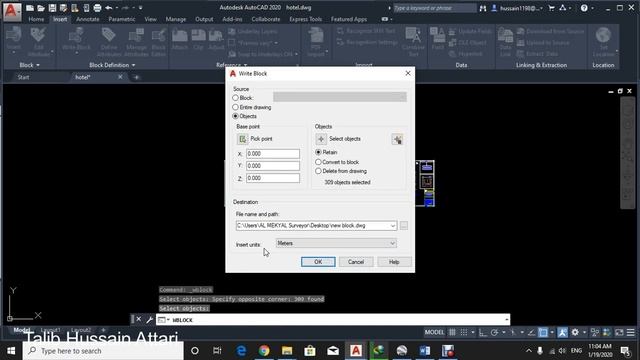The height and width of the screenshot is (360, 640).
Task: Choose Delete from drawing option
Action: [318, 171]
